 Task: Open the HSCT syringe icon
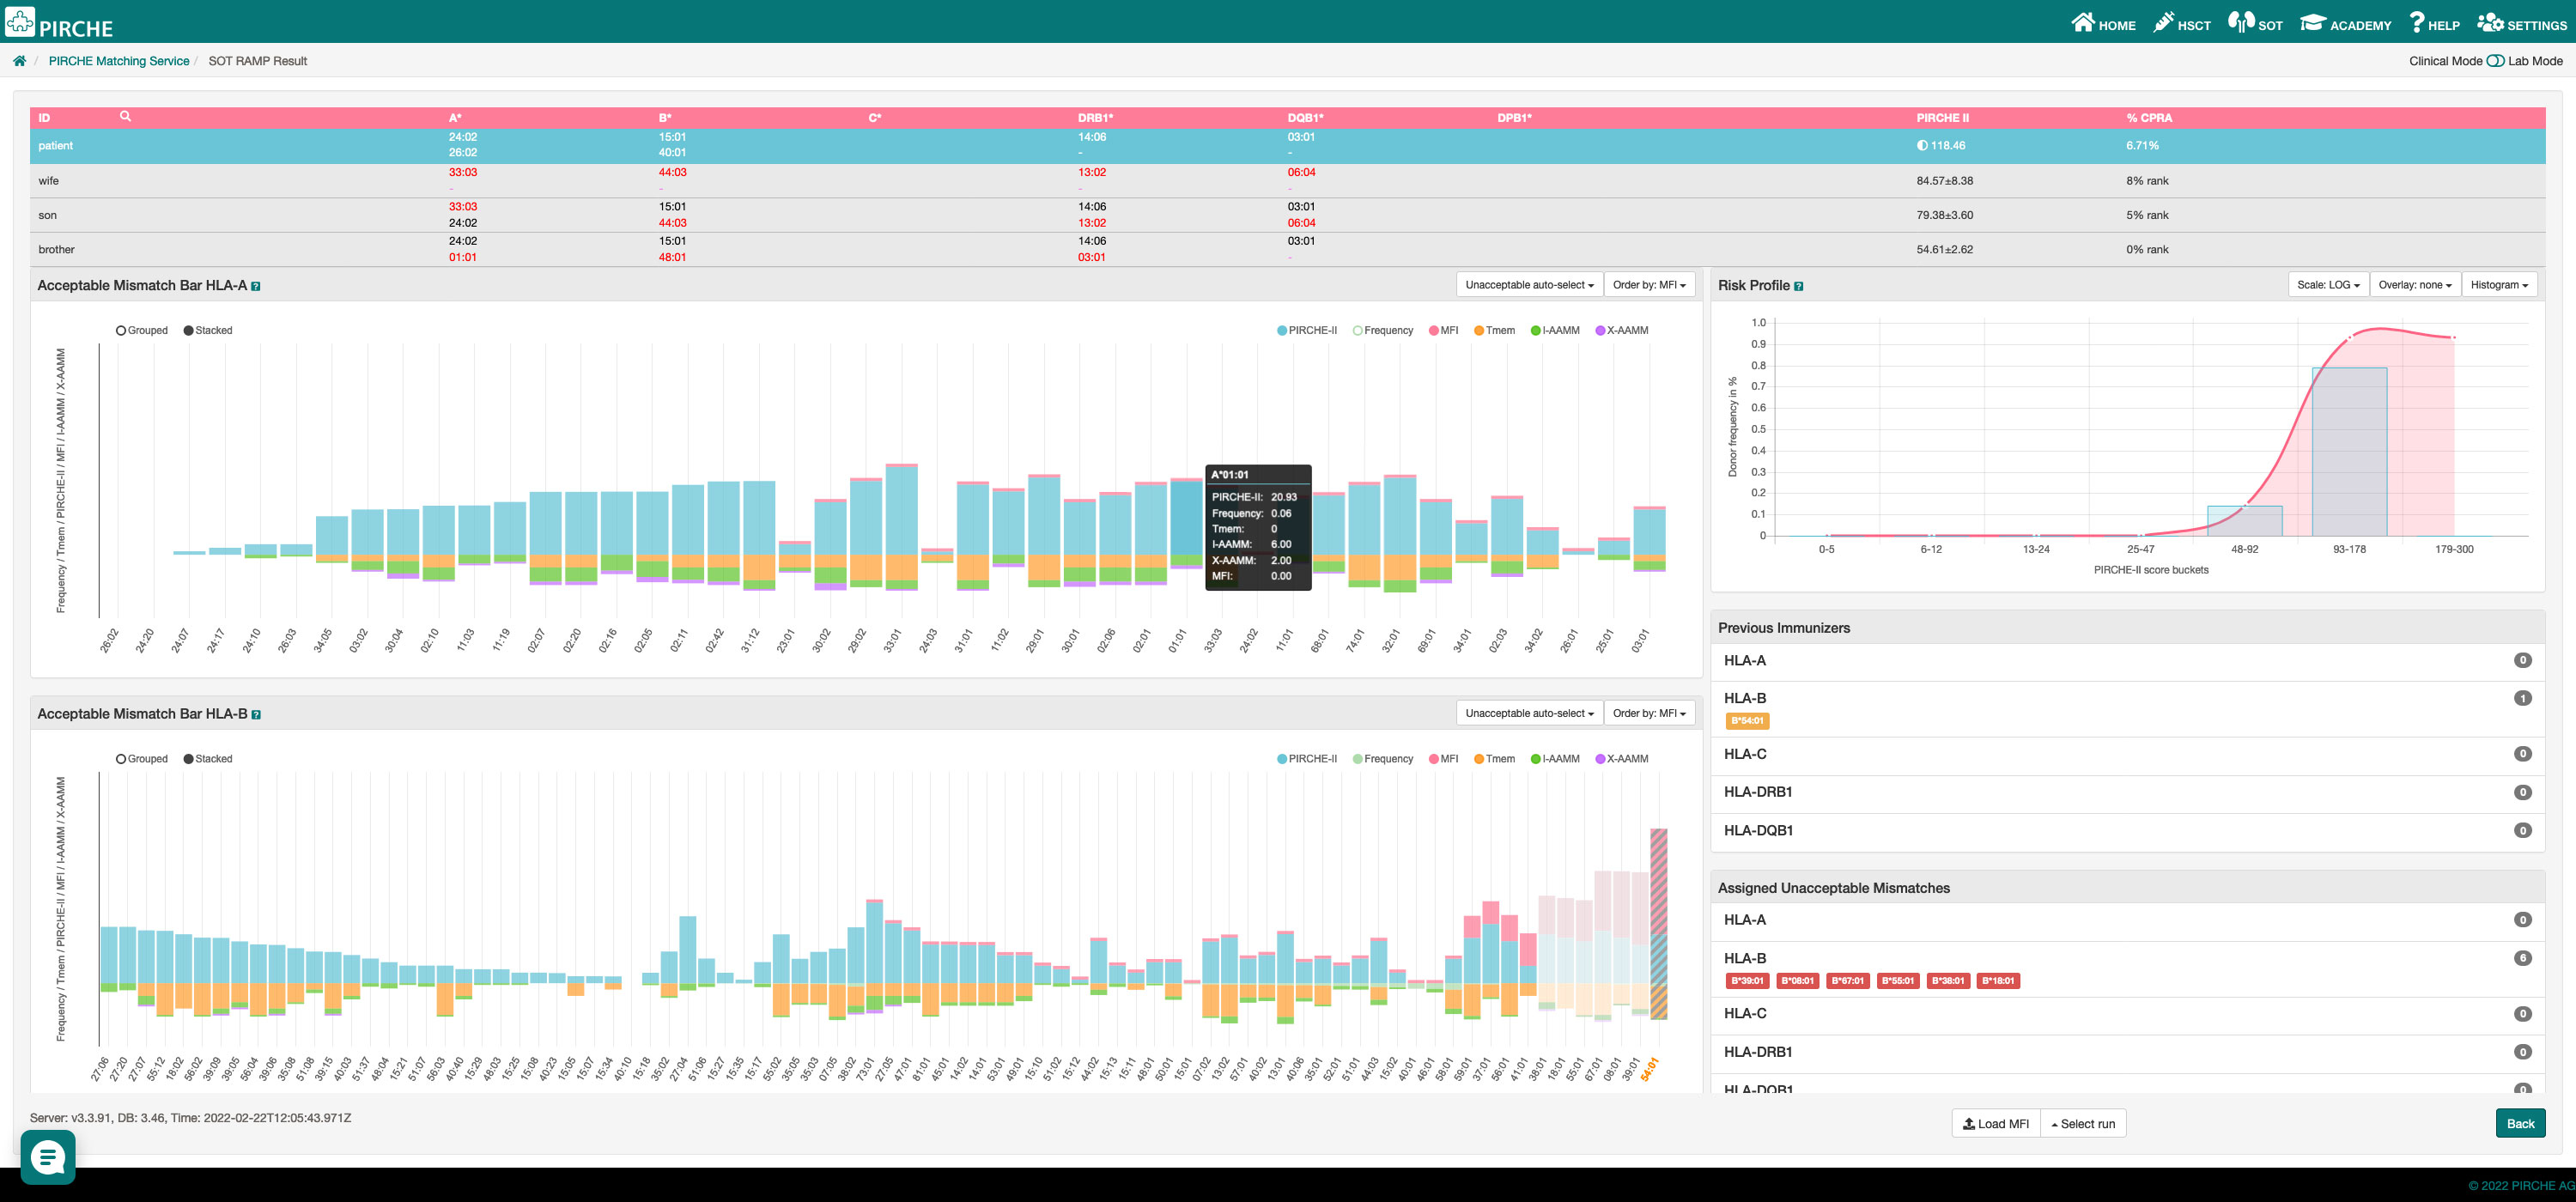[2163, 22]
